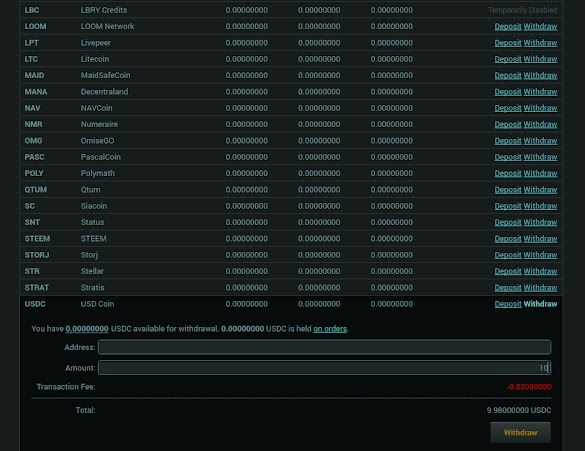Open Withdraw for Siacoin

click(x=540, y=206)
